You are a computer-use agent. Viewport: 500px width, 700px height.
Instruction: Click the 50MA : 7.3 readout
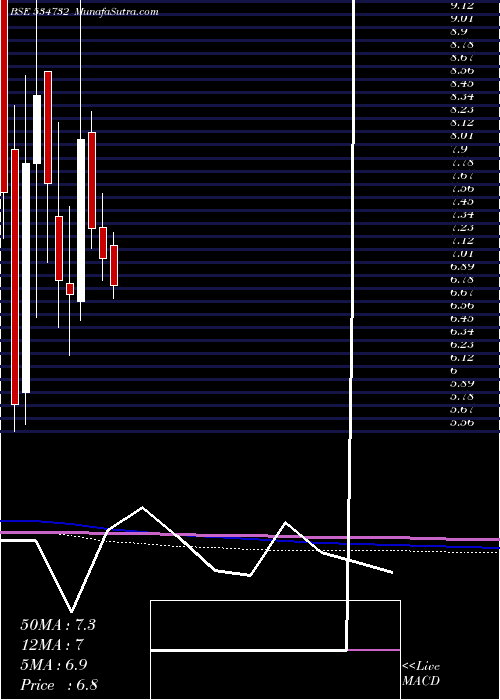pyautogui.click(x=58, y=625)
